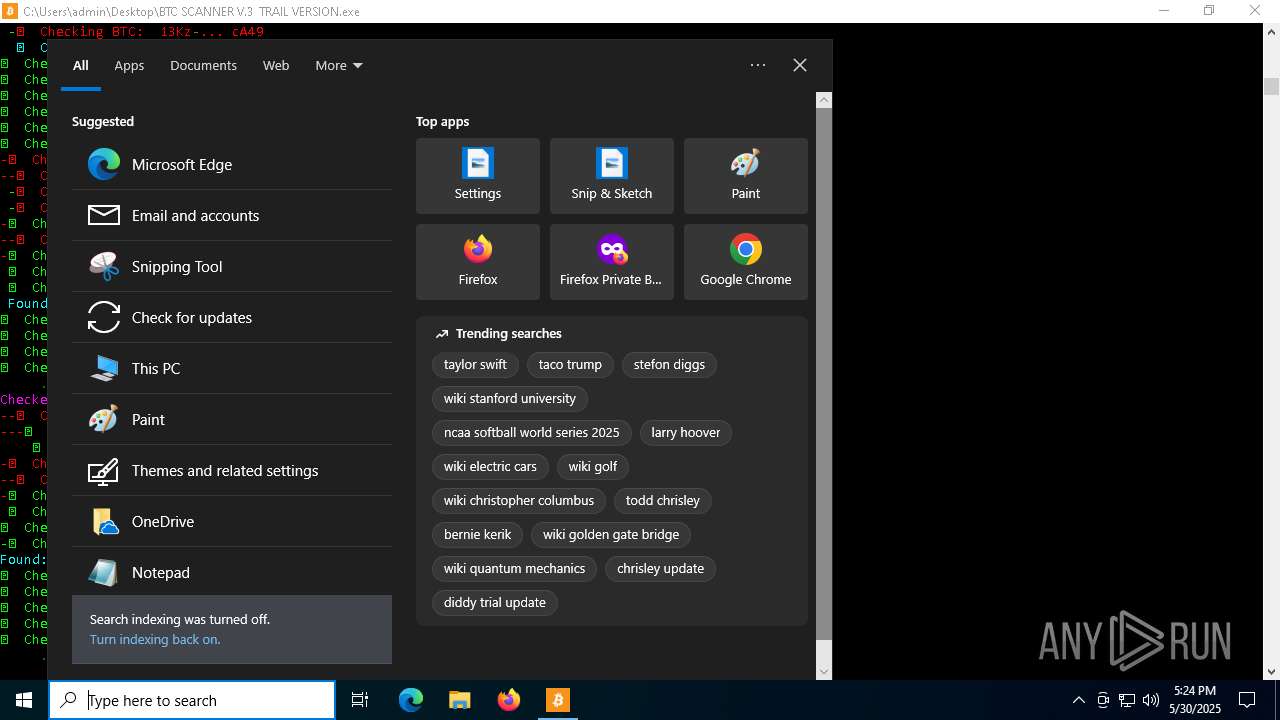The width and height of the screenshot is (1280, 720).
Task: Open Snip & Sketch tile
Action: (612, 176)
